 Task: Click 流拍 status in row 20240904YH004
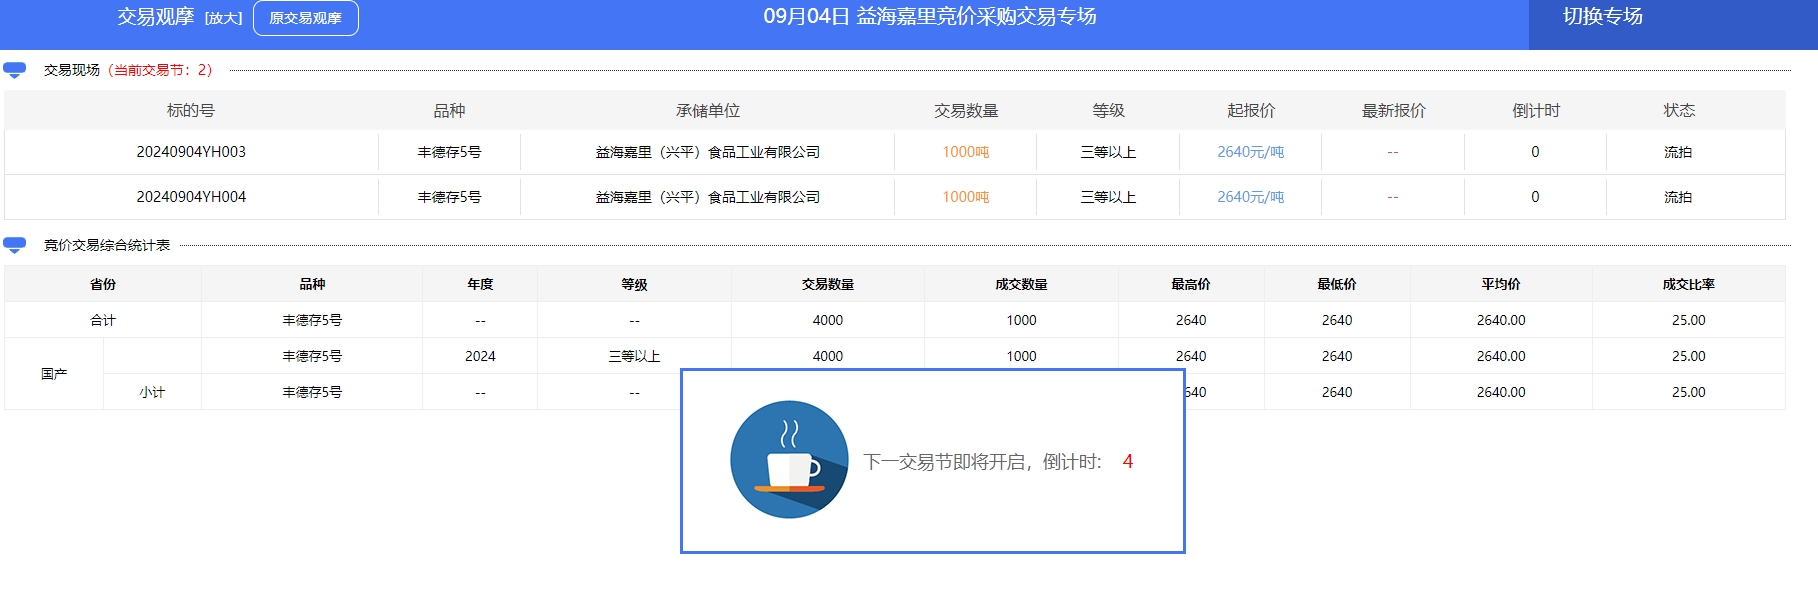coord(1678,197)
